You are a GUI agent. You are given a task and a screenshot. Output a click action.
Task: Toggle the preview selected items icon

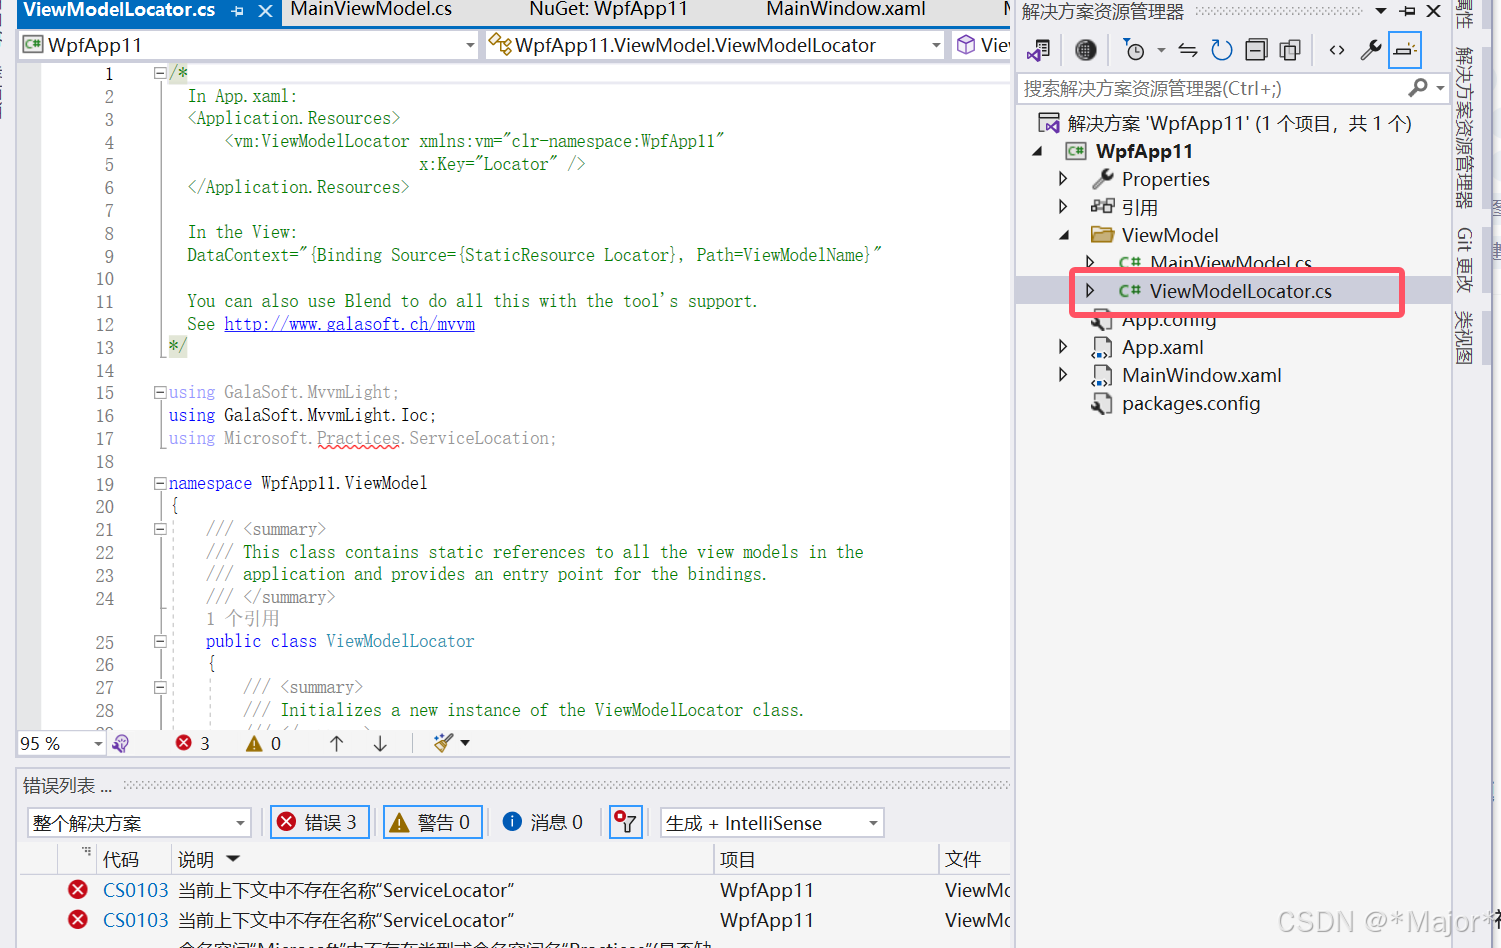(1405, 50)
